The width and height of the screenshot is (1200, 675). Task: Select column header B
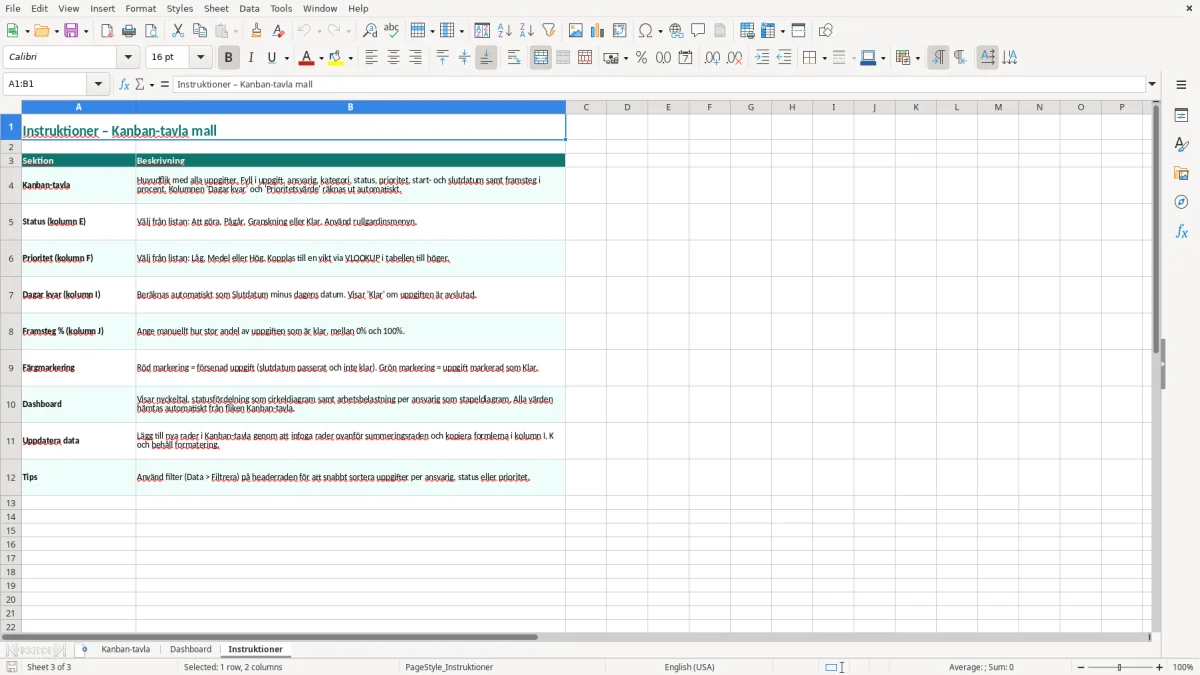(x=350, y=107)
